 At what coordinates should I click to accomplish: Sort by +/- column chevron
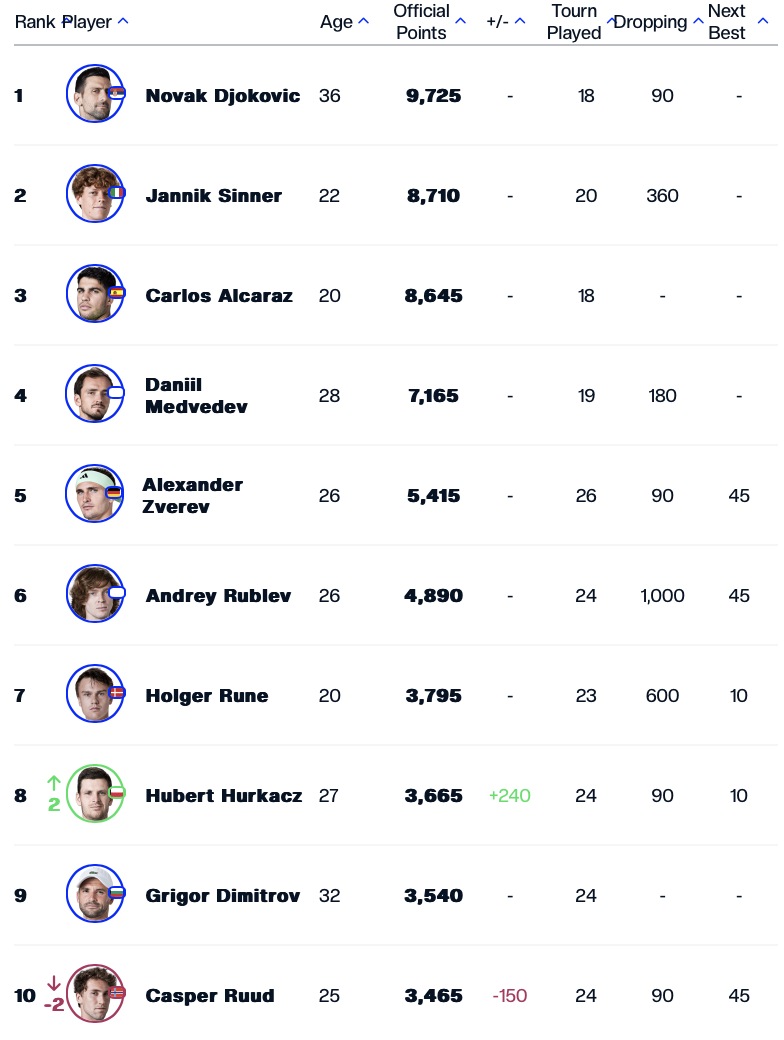(x=521, y=21)
